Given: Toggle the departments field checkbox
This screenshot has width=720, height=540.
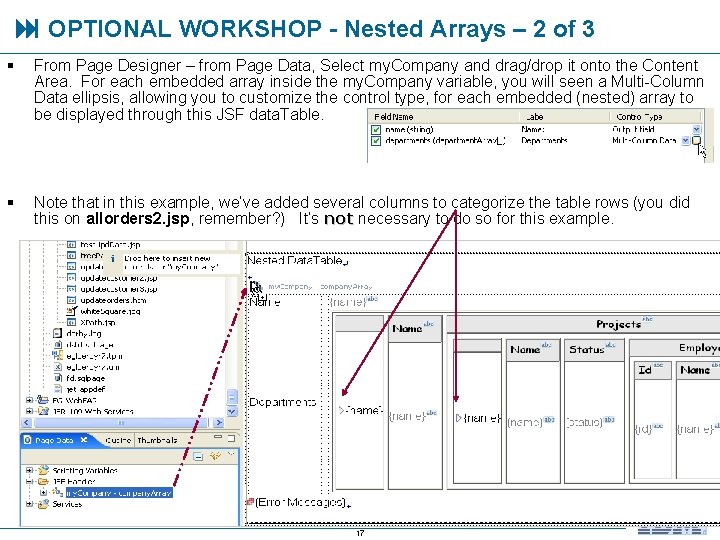Looking at the screenshot, I should [376, 141].
